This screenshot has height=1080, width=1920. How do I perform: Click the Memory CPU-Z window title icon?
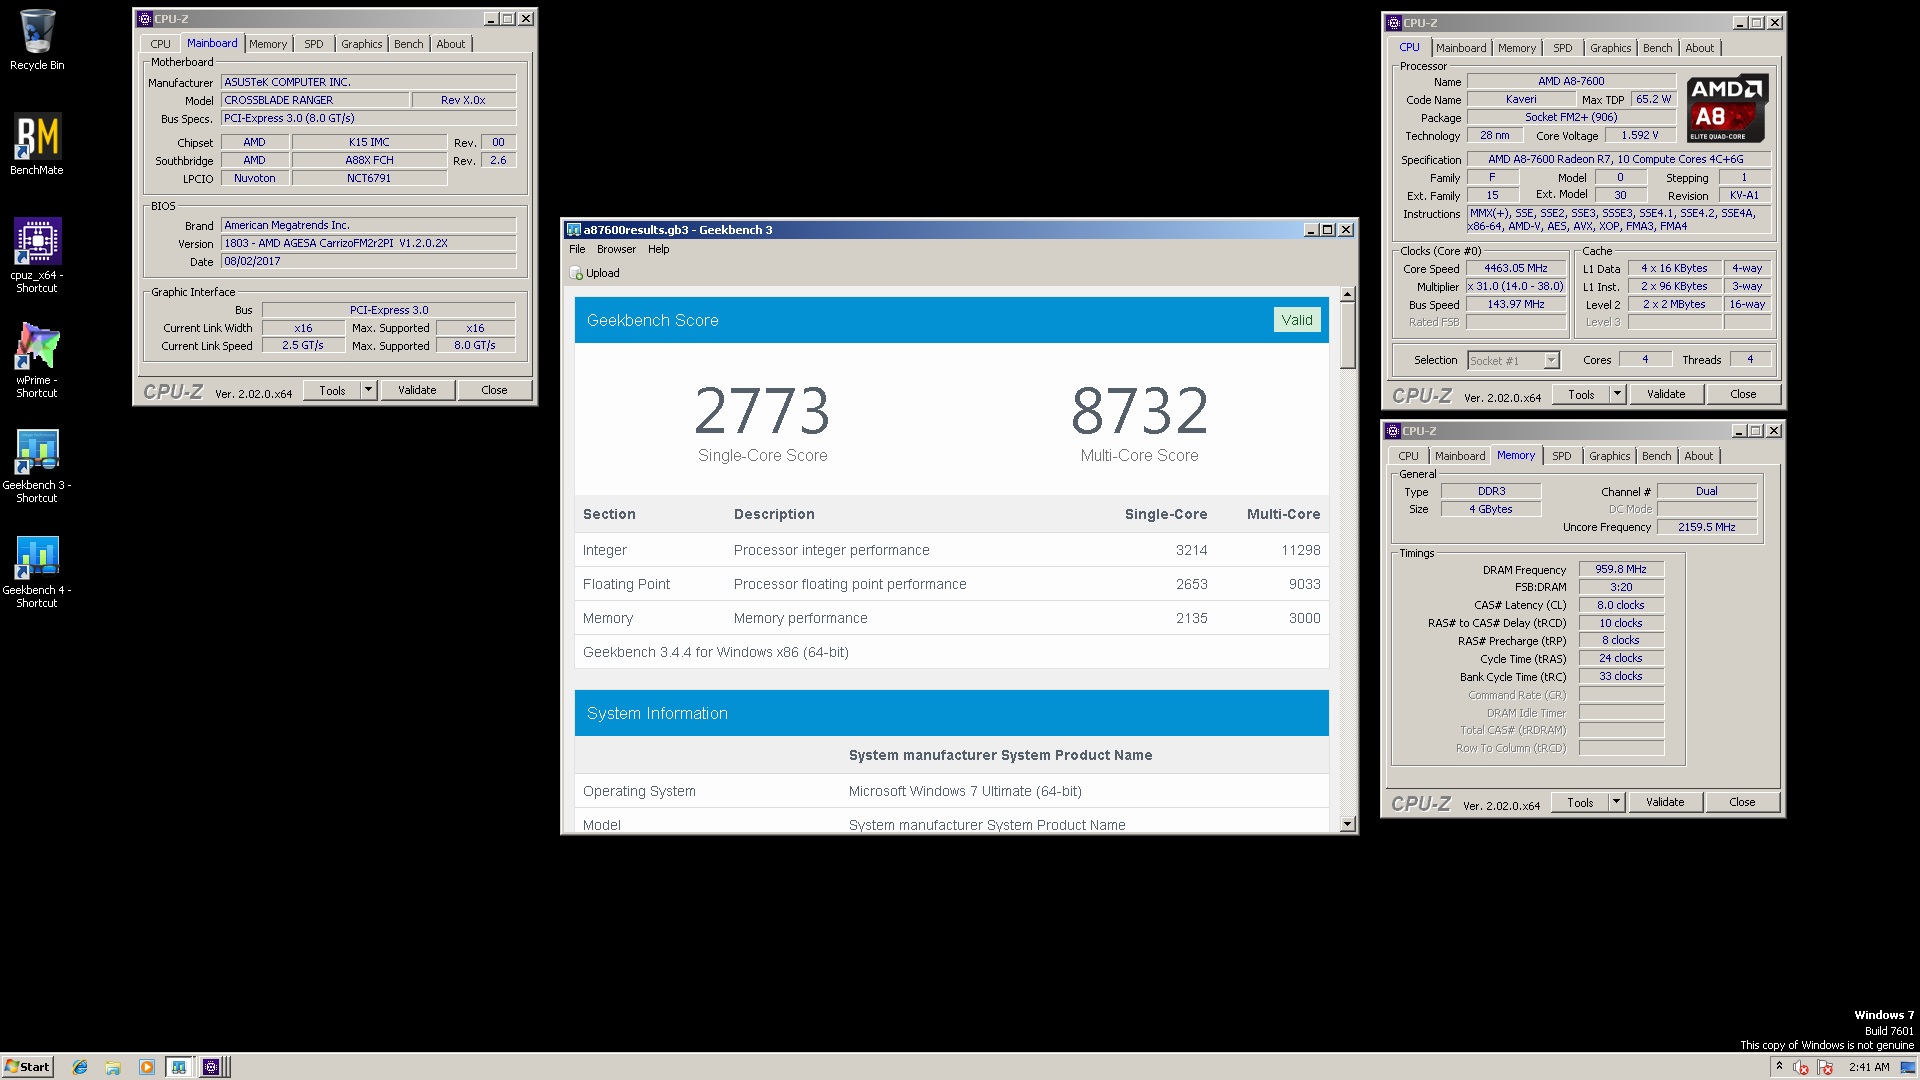click(1393, 431)
